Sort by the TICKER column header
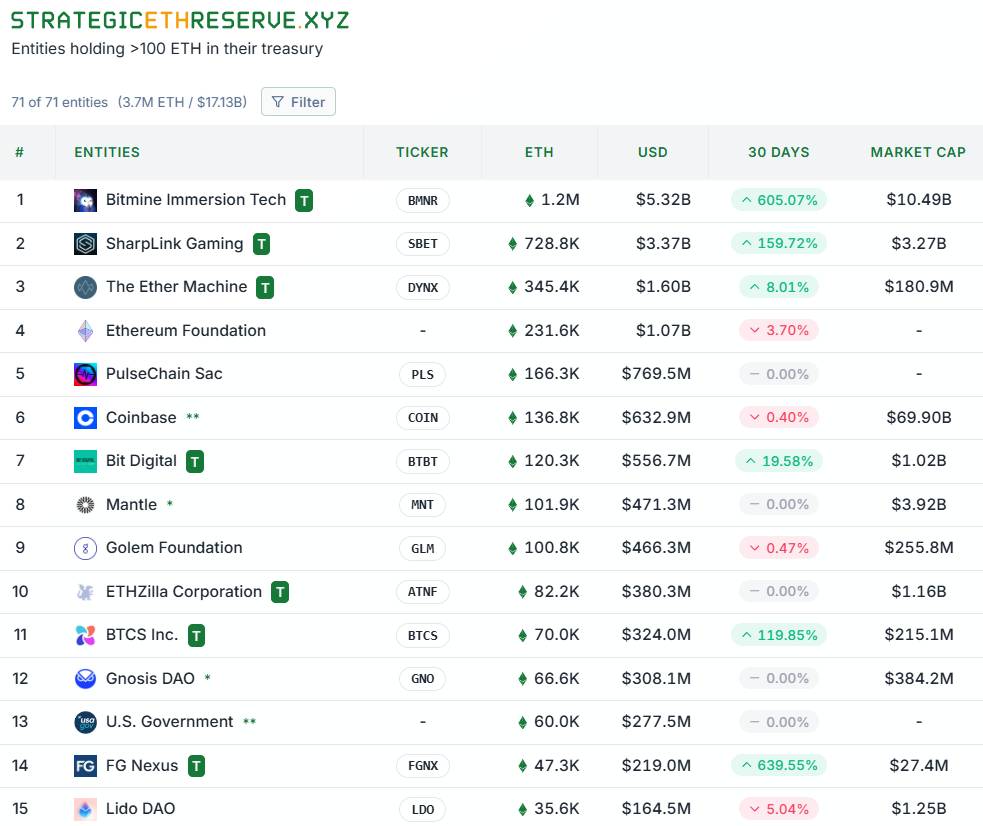This screenshot has height=826, width=983. click(x=423, y=152)
